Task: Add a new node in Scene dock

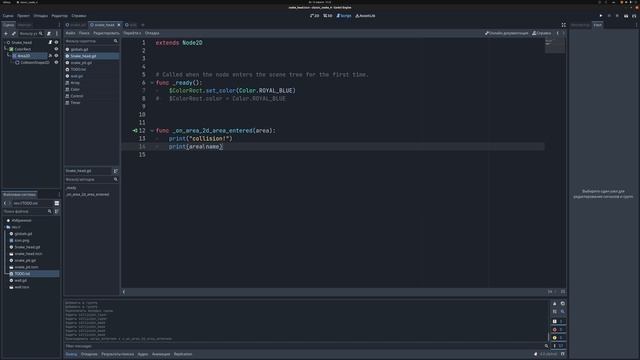Action: click(x=6, y=33)
